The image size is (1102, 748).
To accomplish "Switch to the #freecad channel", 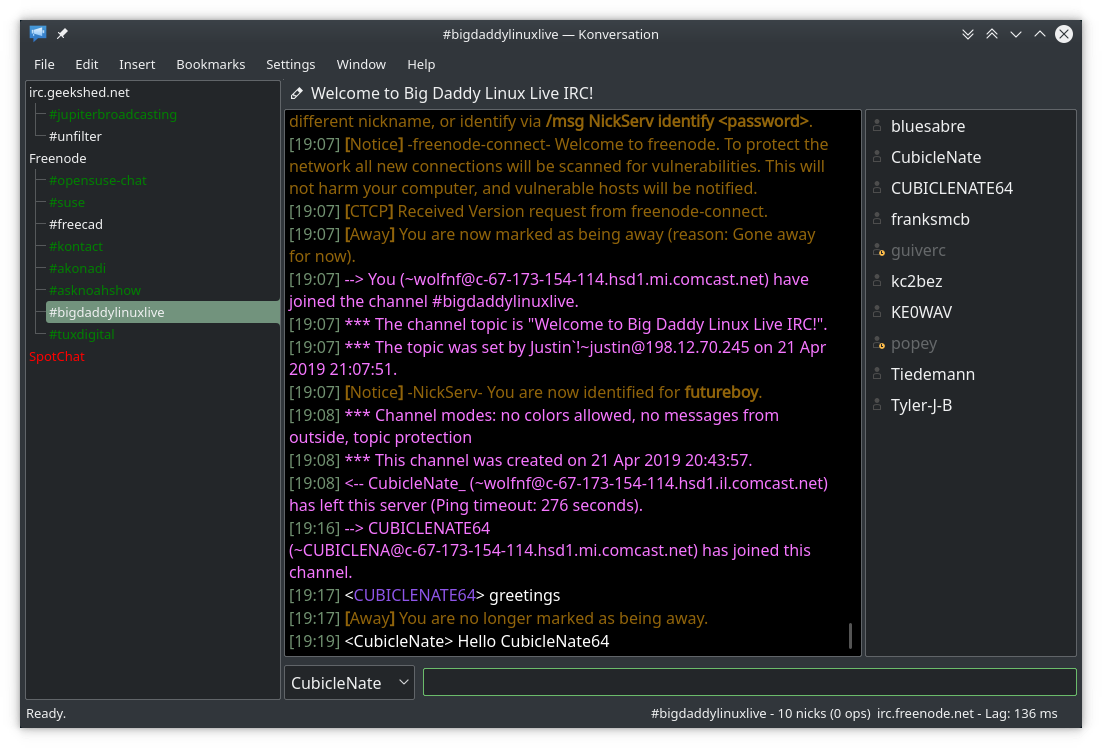I will [75, 224].
